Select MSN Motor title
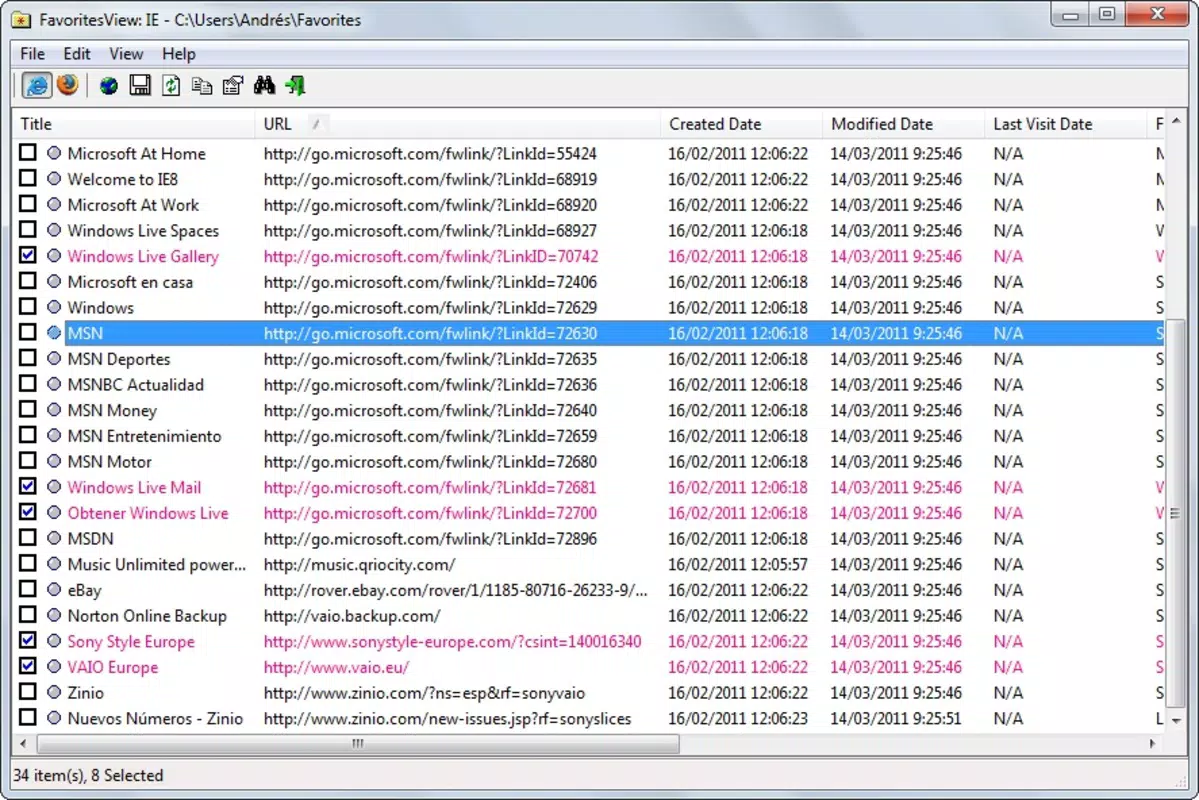The image size is (1199, 800). [109, 461]
